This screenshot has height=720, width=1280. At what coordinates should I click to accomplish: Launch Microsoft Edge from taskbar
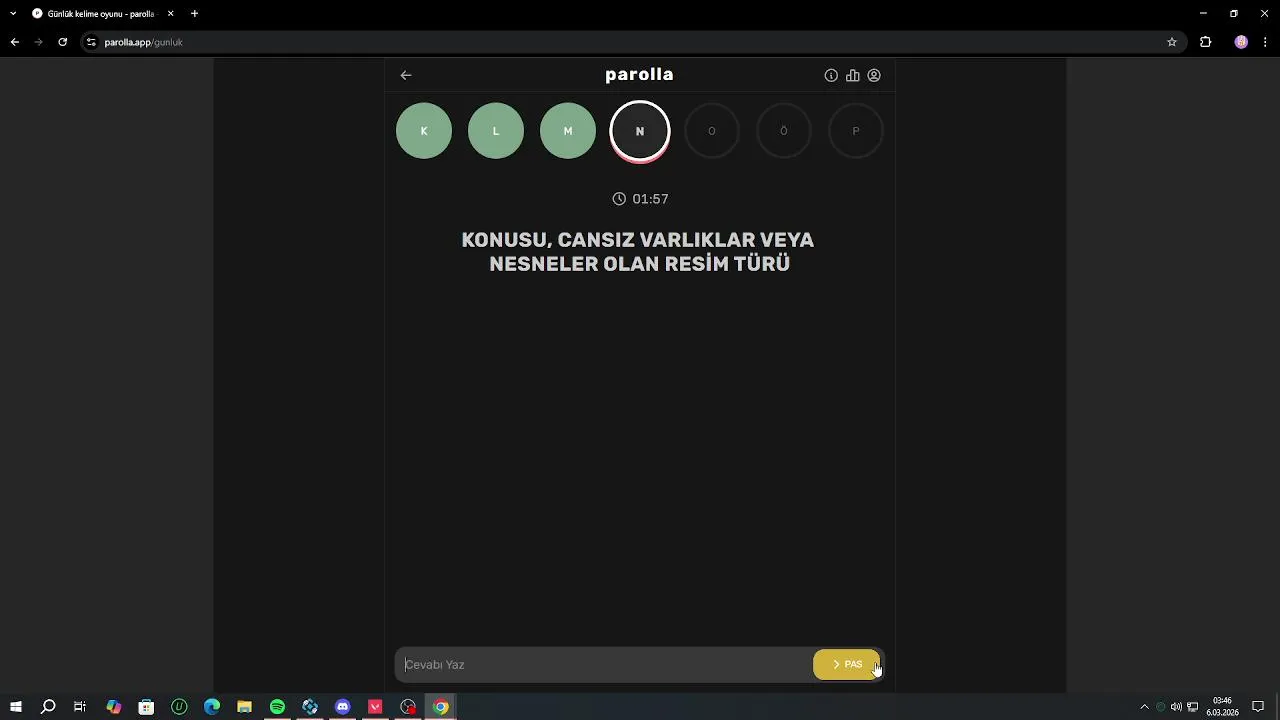[212, 707]
